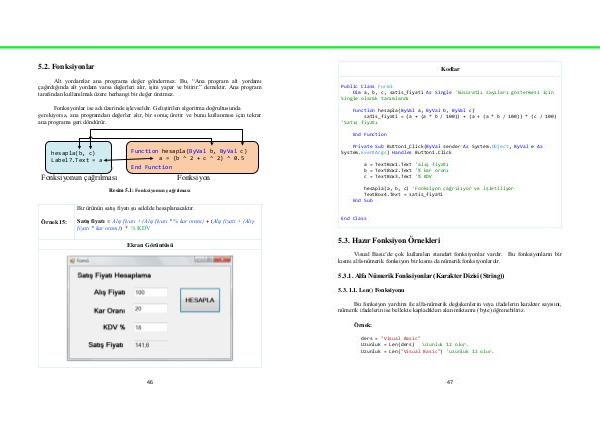The image size is (600, 423).
Task: Click the 'Resim 5.1' figure caption
Action: pyautogui.click(x=150, y=190)
